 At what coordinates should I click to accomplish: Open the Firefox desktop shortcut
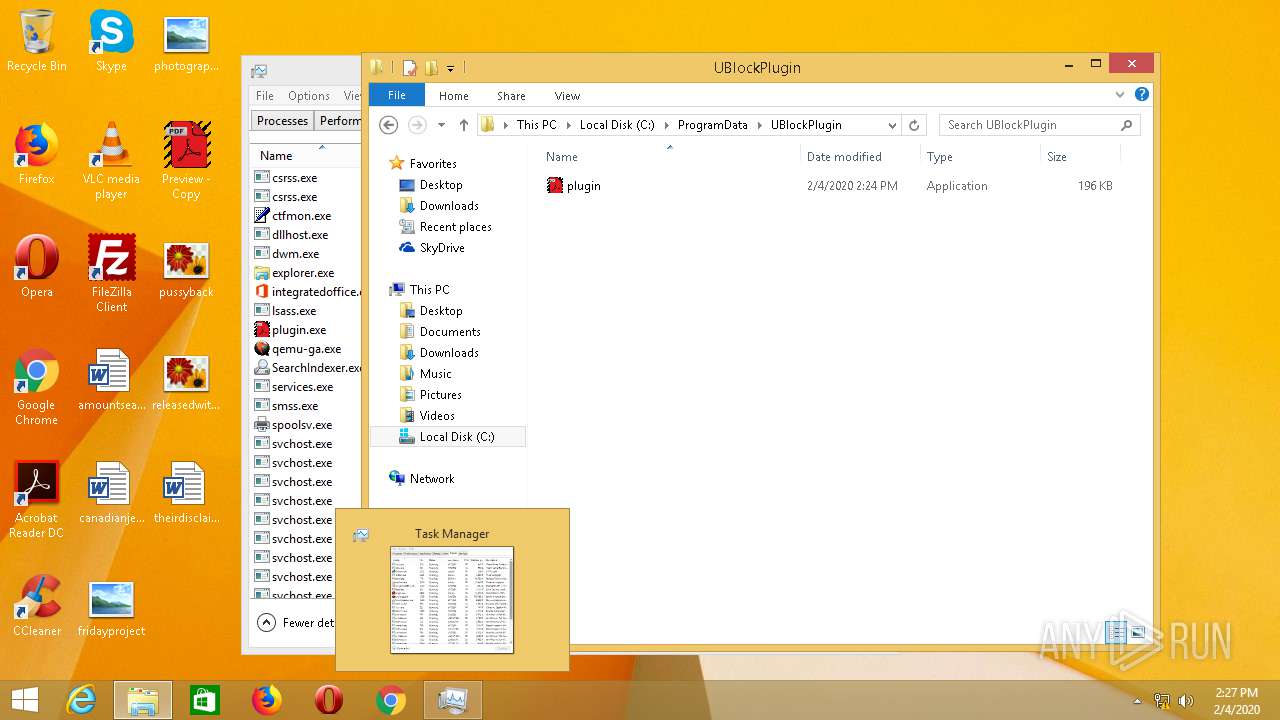point(36,153)
